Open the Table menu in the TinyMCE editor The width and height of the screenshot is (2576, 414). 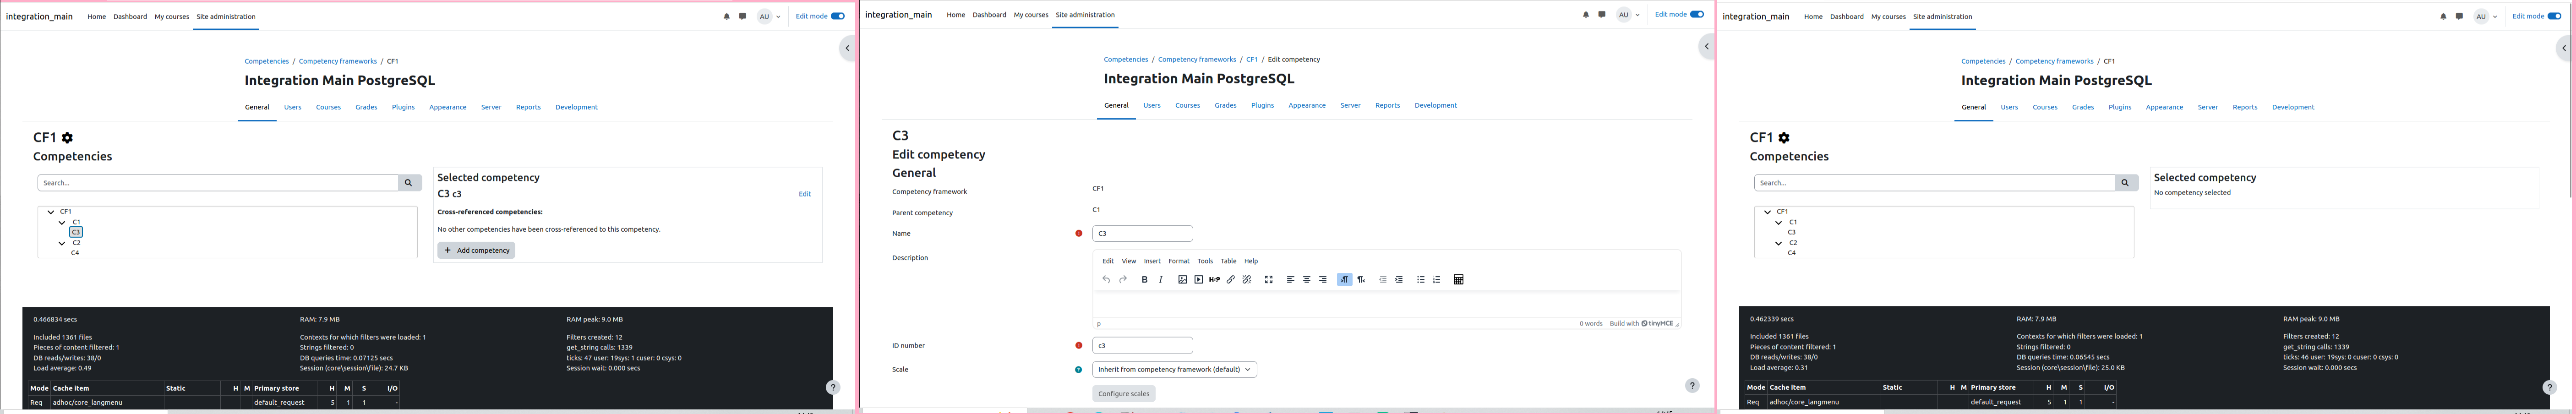[1228, 261]
